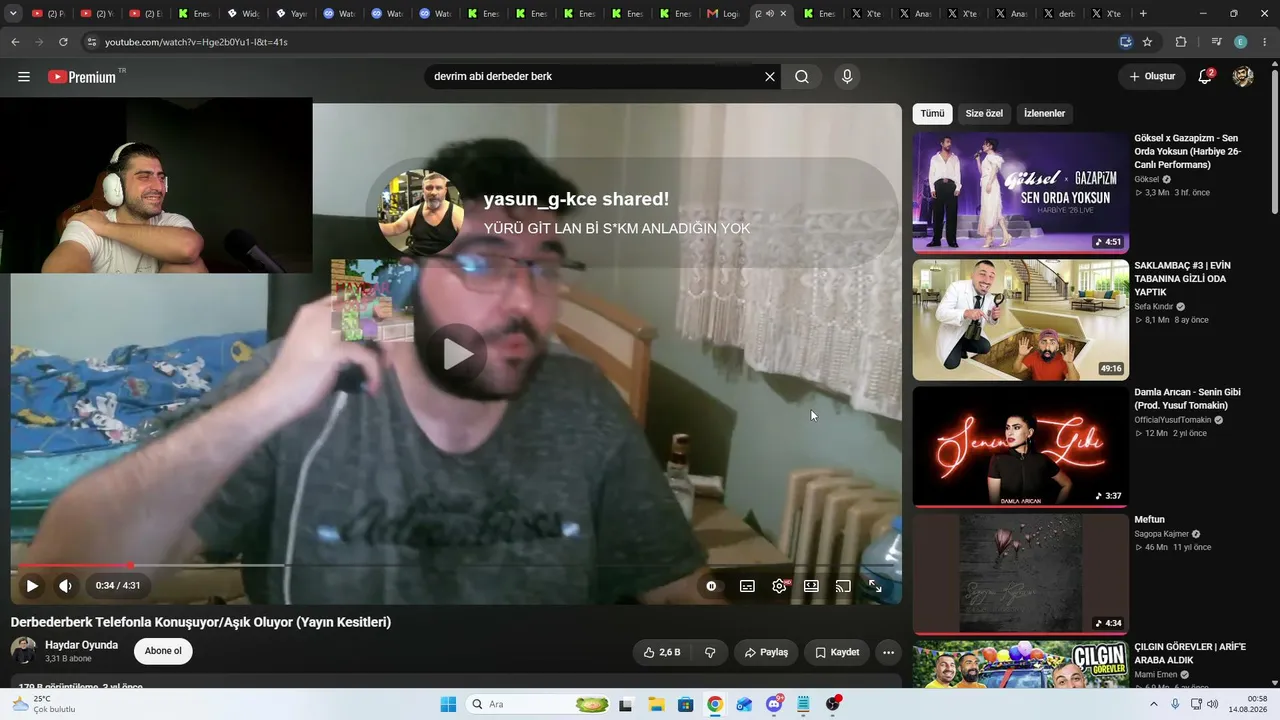Toggle subtitles in the player
Viewport: 1280px width, 720px height.
(x=747, y=586)
